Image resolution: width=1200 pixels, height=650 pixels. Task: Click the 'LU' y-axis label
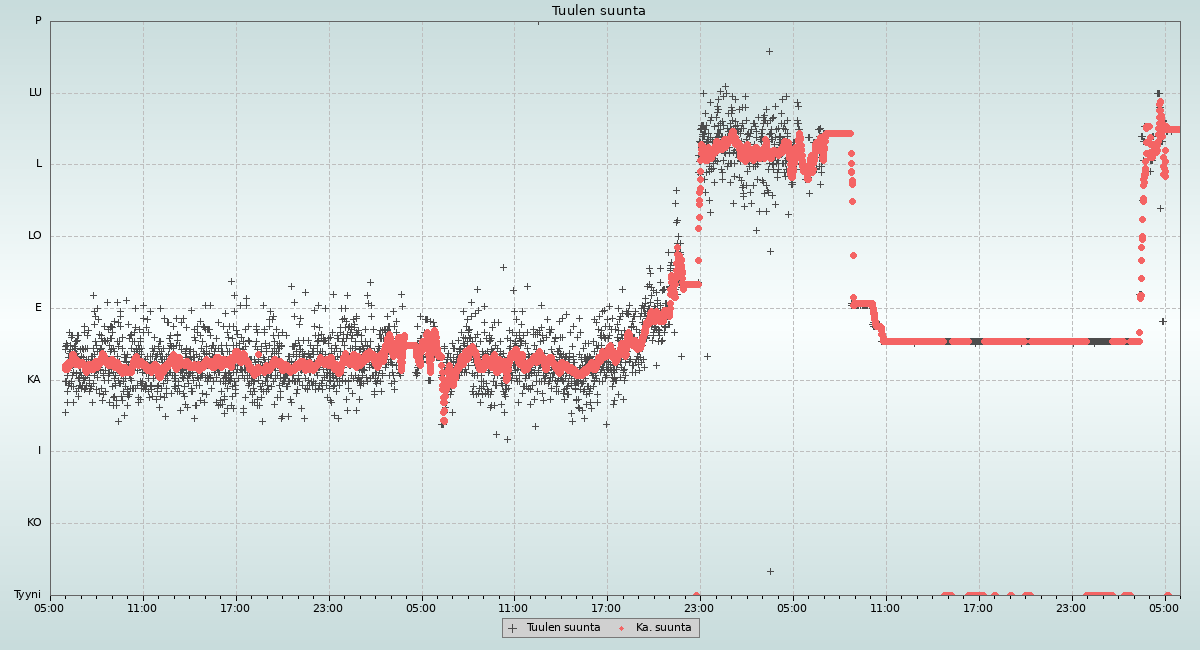click(x=35, y=93)
